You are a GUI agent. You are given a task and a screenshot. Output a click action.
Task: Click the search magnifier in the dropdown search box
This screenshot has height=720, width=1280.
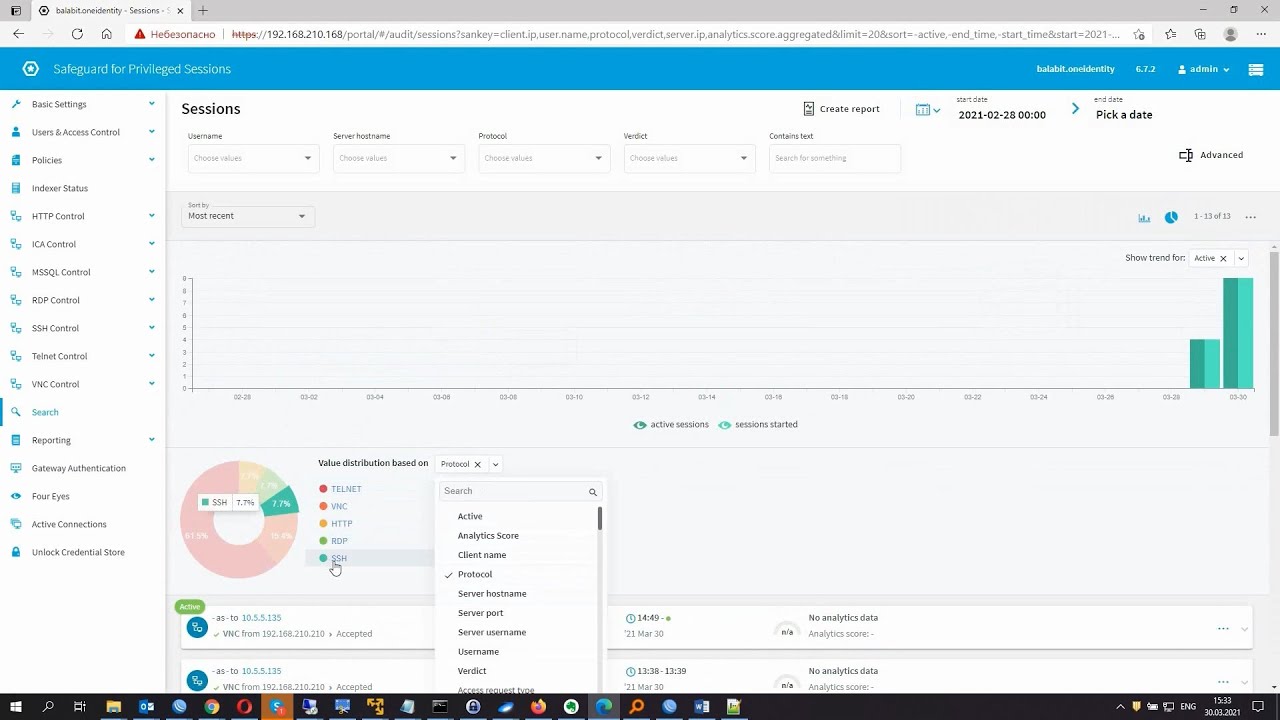pyautogui.click(x=593, y=492)
